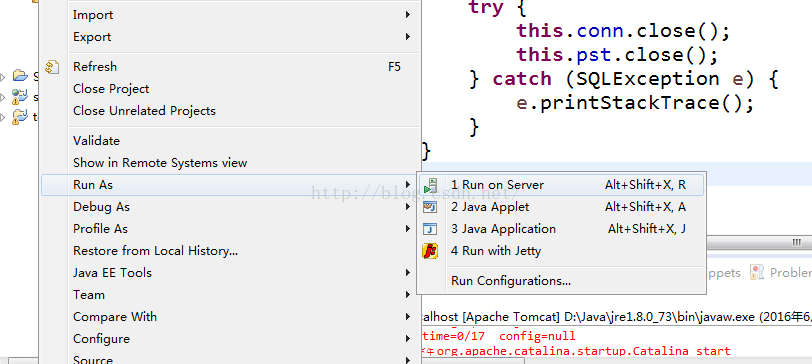Expand the Profile As submenu arrow
This screenshot has width=812, height=364.
(x=408, y=229)
